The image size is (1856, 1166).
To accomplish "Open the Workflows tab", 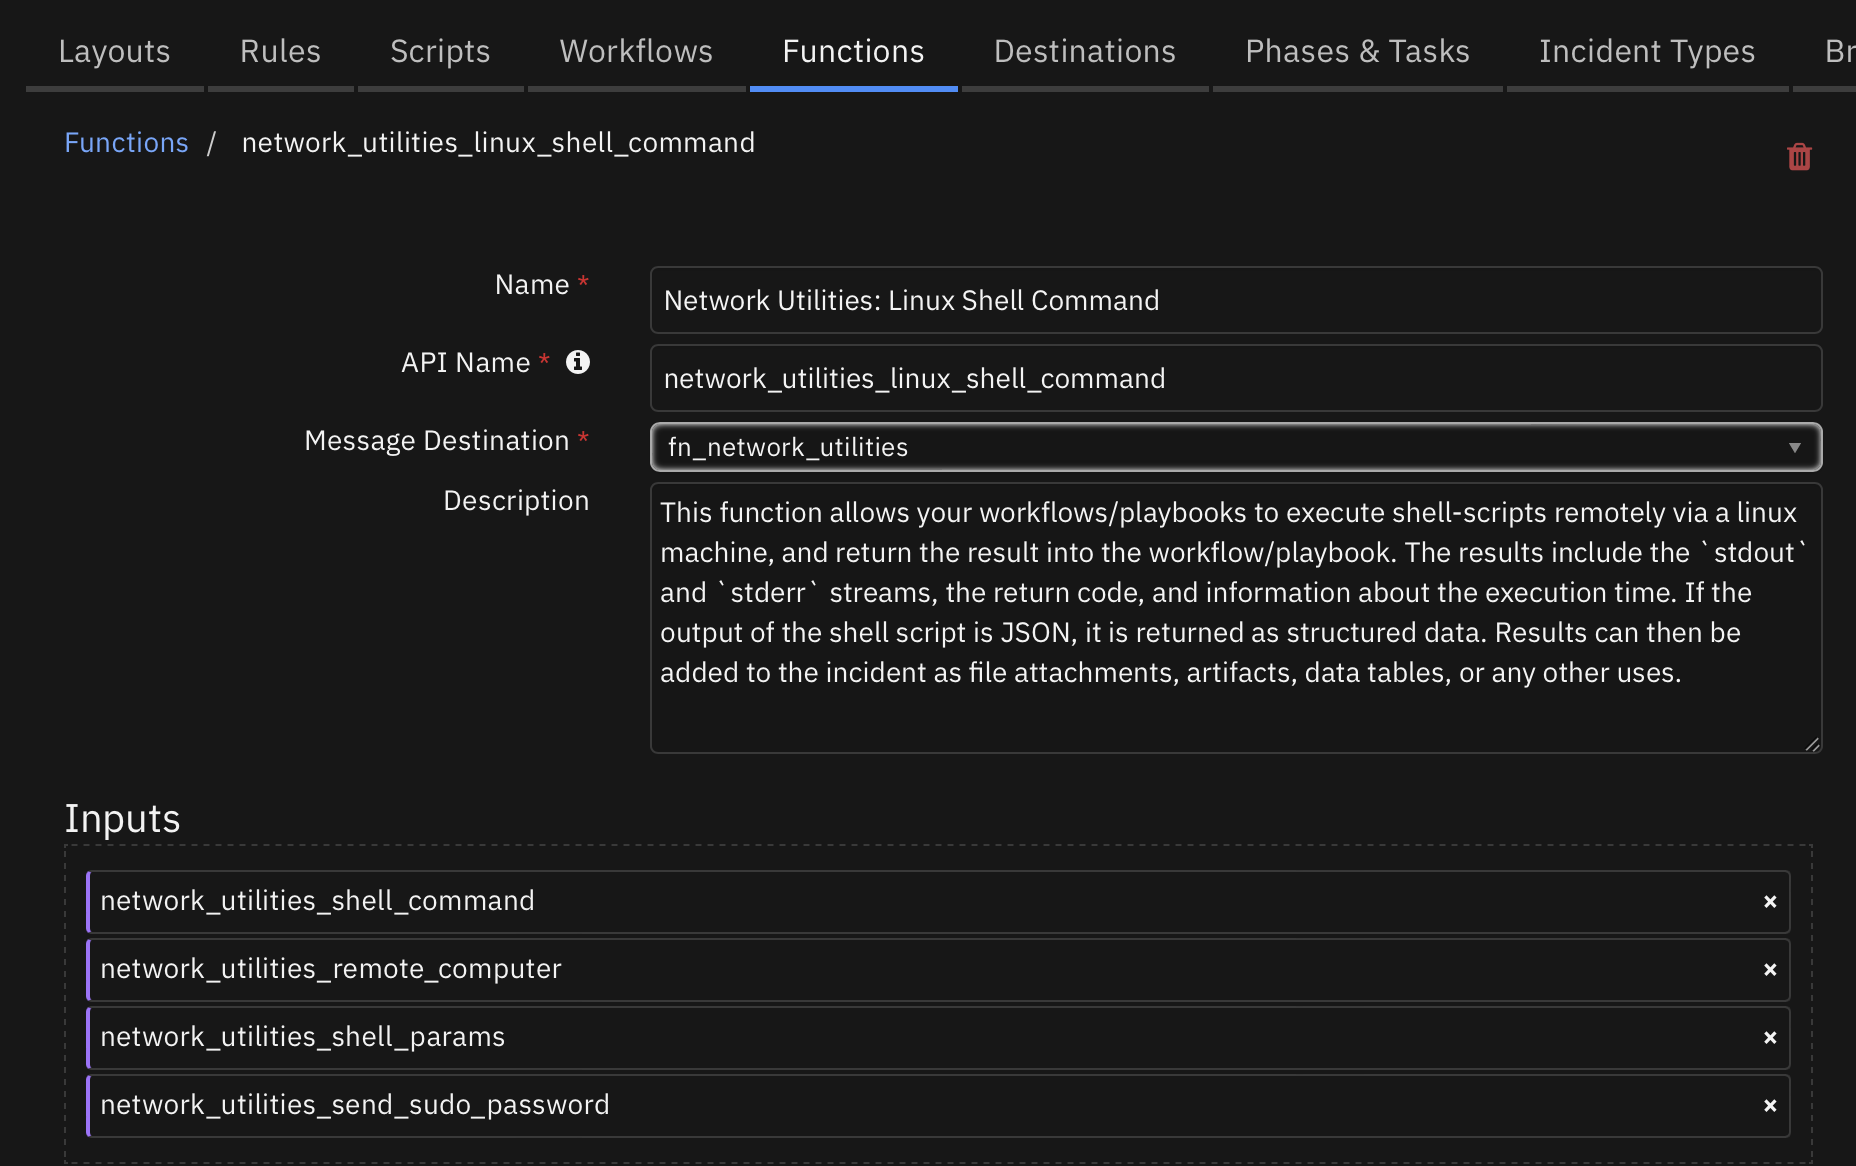I will point(636,51).
